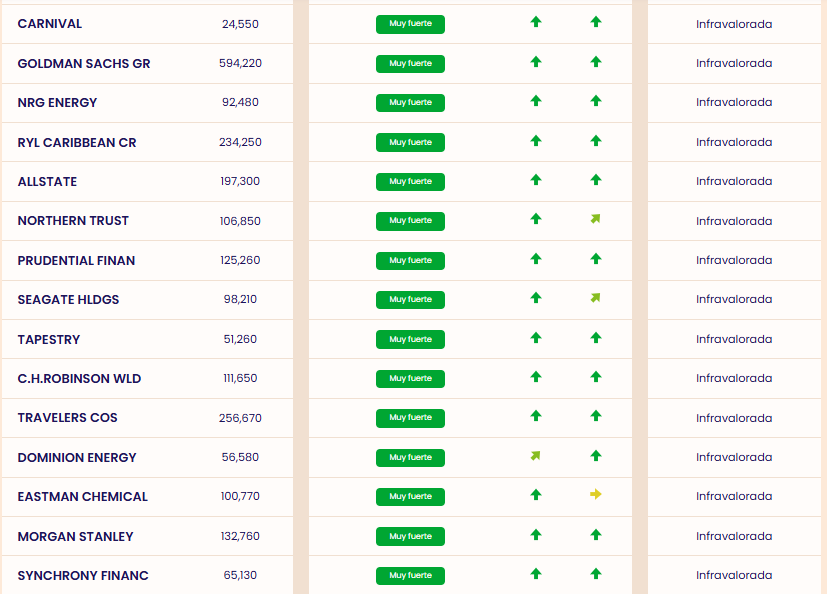The image size is (827, 594).
Task: Open the CARNIVAL stock name
Action: pyautogui.click(x=50, y=24)
